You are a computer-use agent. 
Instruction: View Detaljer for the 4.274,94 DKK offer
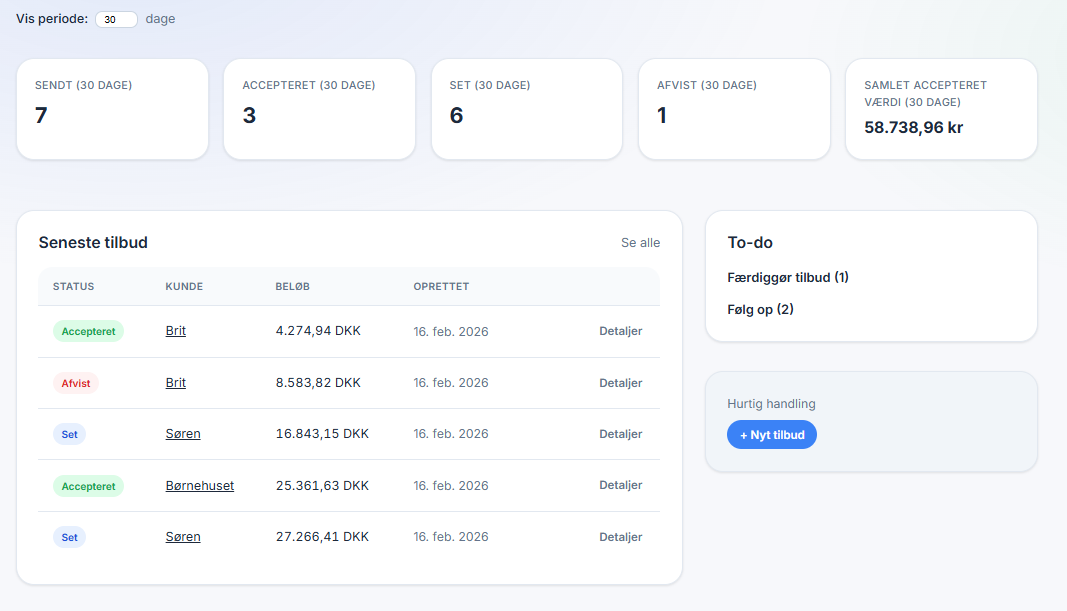620,331
